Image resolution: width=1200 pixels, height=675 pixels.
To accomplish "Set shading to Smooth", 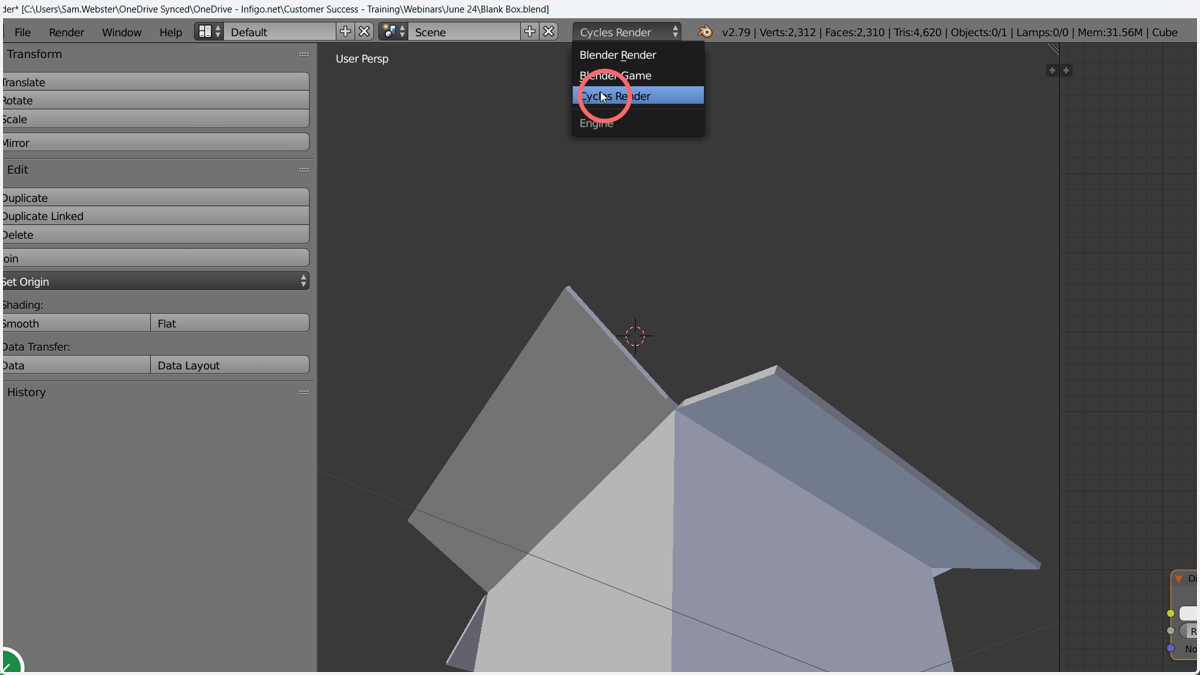I will click(x=75, y=324).
